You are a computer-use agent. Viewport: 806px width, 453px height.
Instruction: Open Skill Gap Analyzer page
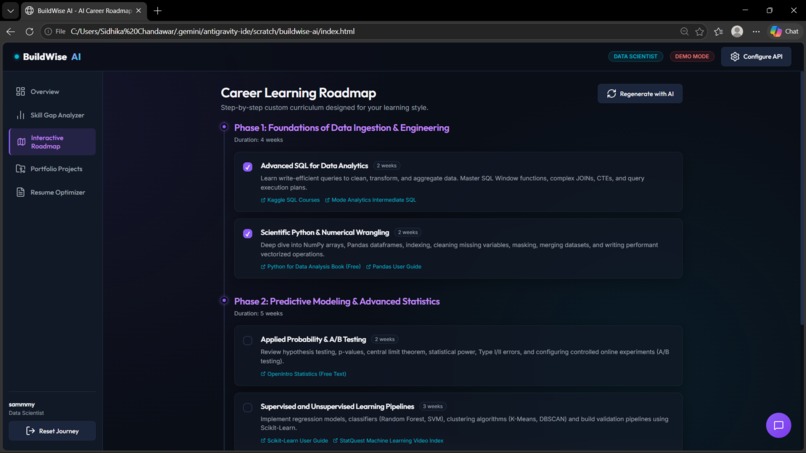[52, 115]
